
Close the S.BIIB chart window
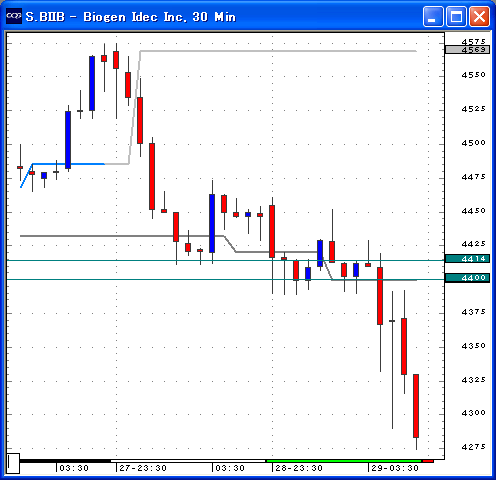[x=480, y=16]
